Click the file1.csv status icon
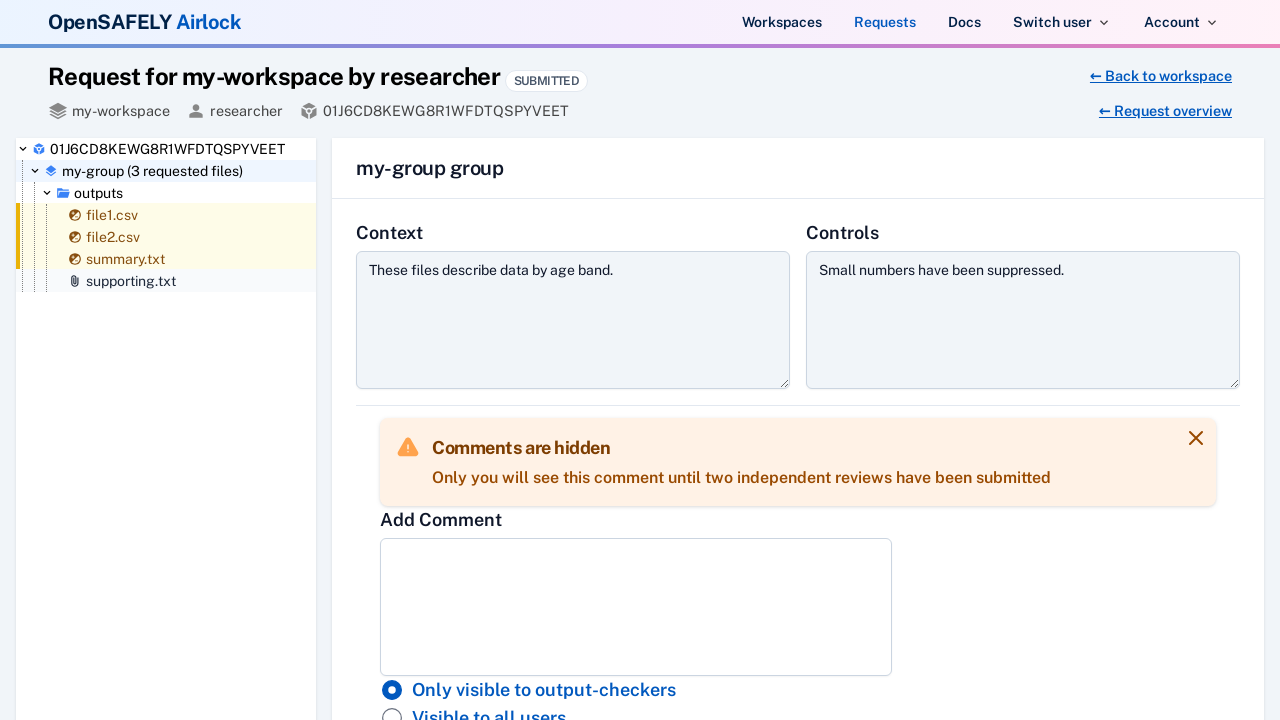The height and width of the screenshot is (720, 1280). click(x=75, y=215)
